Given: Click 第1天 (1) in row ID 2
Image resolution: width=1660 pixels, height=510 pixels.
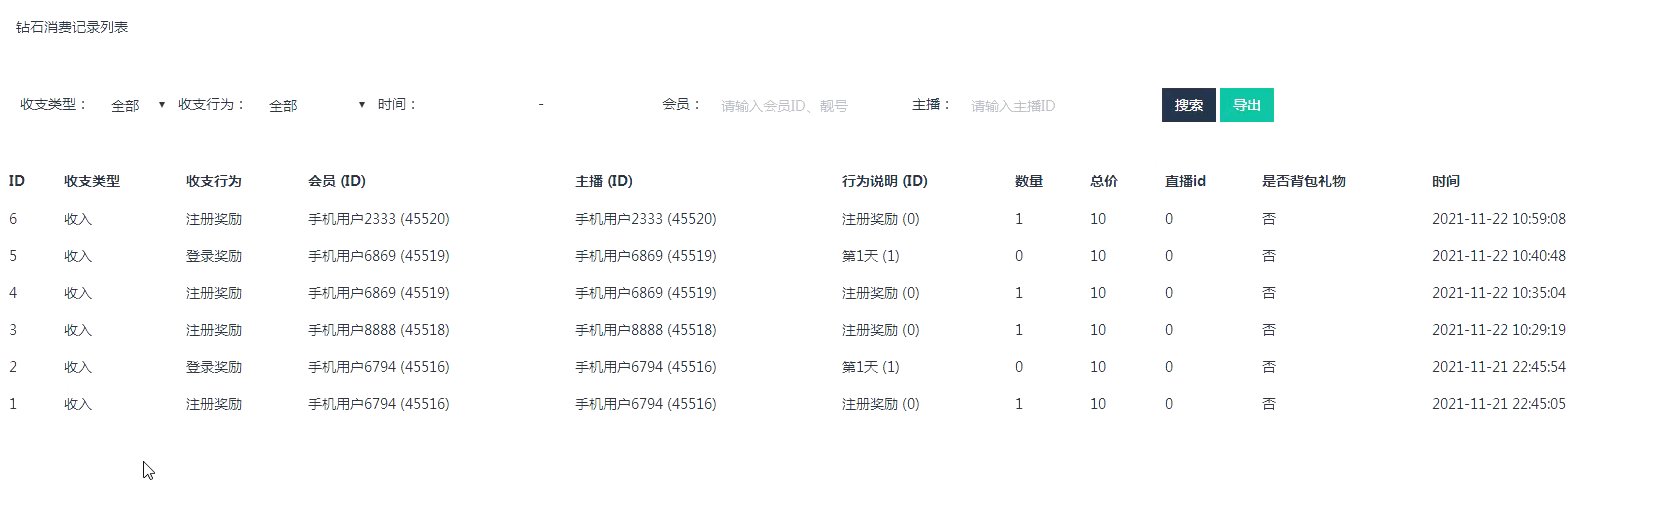Looking at the screenshot, I should click(x=871, y=366).
